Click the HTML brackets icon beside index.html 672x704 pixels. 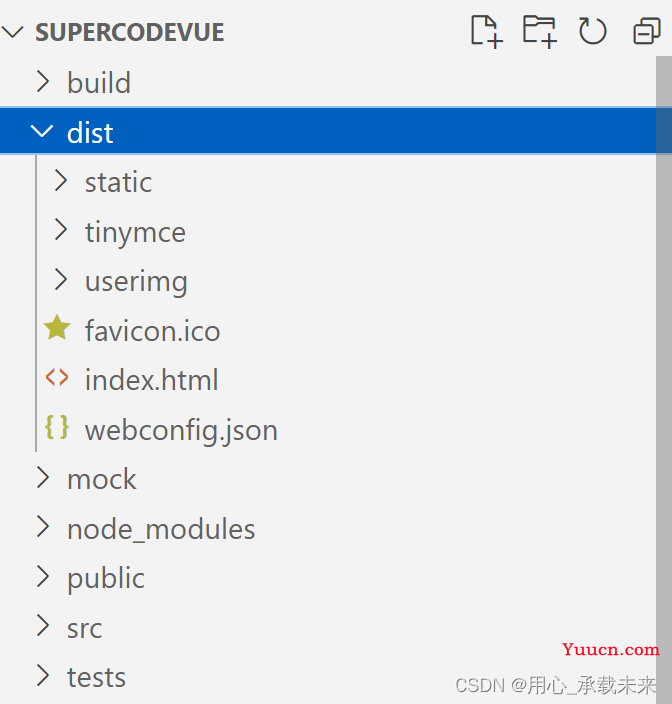[57, 378]
